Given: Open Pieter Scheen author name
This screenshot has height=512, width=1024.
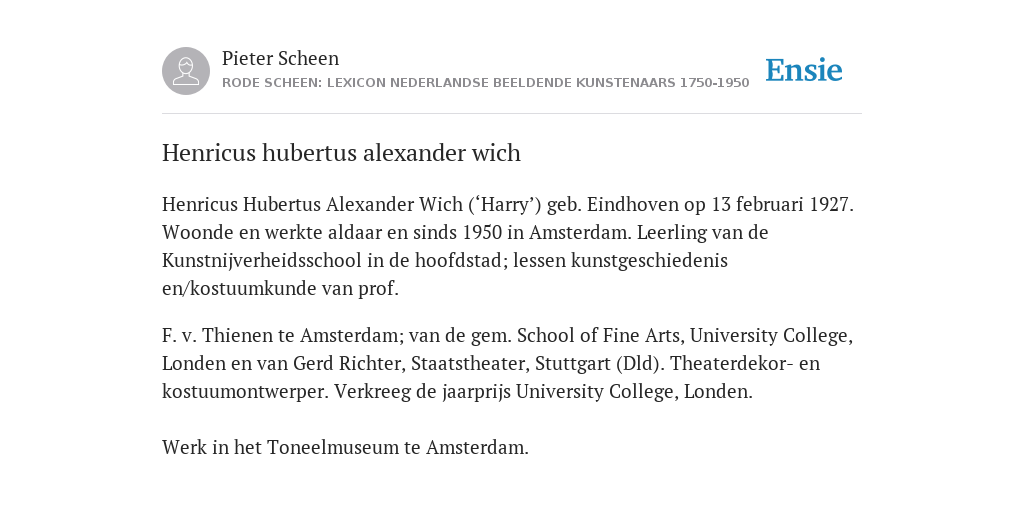Looking at the screenshot, I should 280,58.
